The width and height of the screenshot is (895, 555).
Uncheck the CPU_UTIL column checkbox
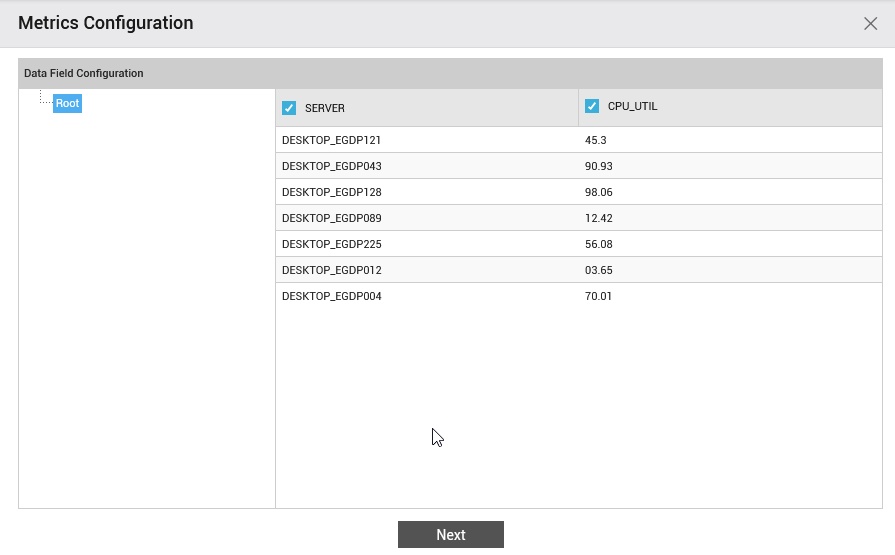tap(592, 106)
